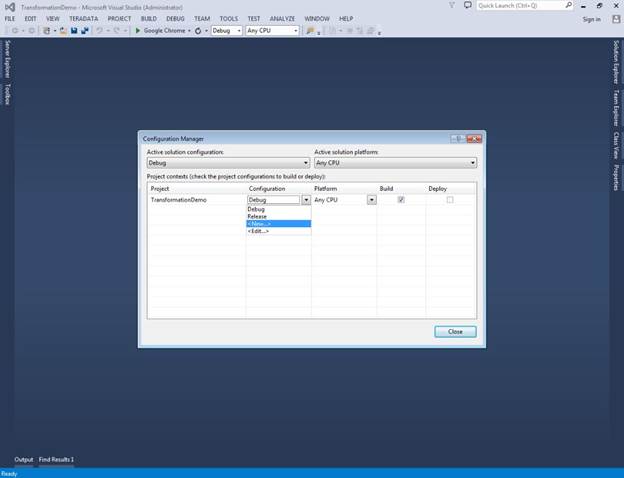
Task: Choose <Edit...> in the configuration list
Action: coord(279,231)
